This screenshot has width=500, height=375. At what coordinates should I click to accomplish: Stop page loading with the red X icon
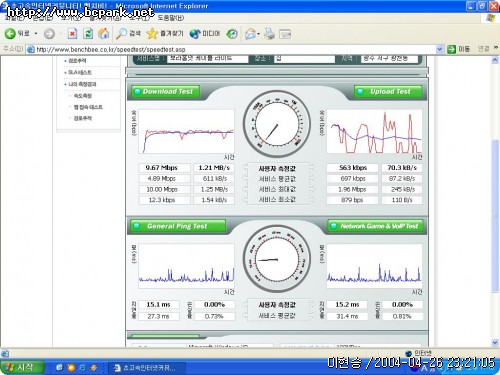72,33
